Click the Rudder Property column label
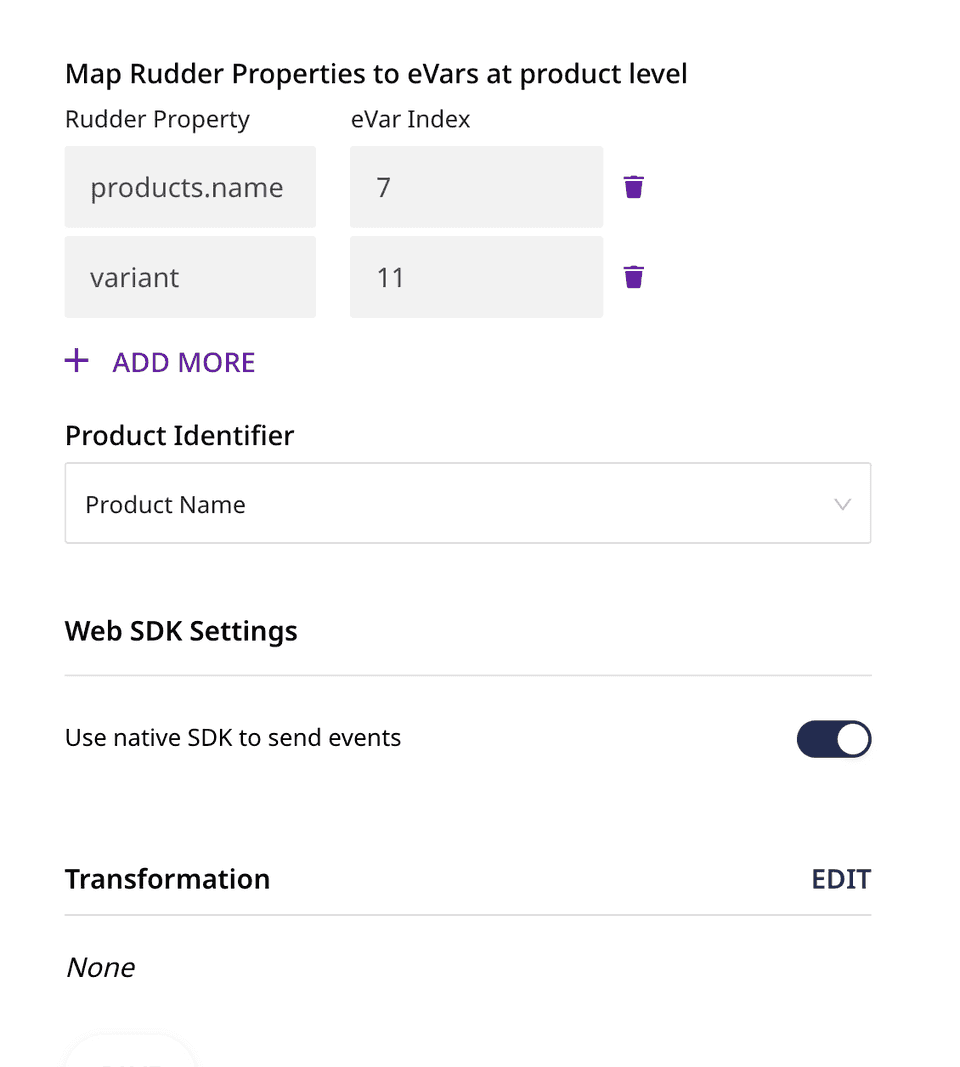This screenshot has width=960, height=1067. pos(157,120)
